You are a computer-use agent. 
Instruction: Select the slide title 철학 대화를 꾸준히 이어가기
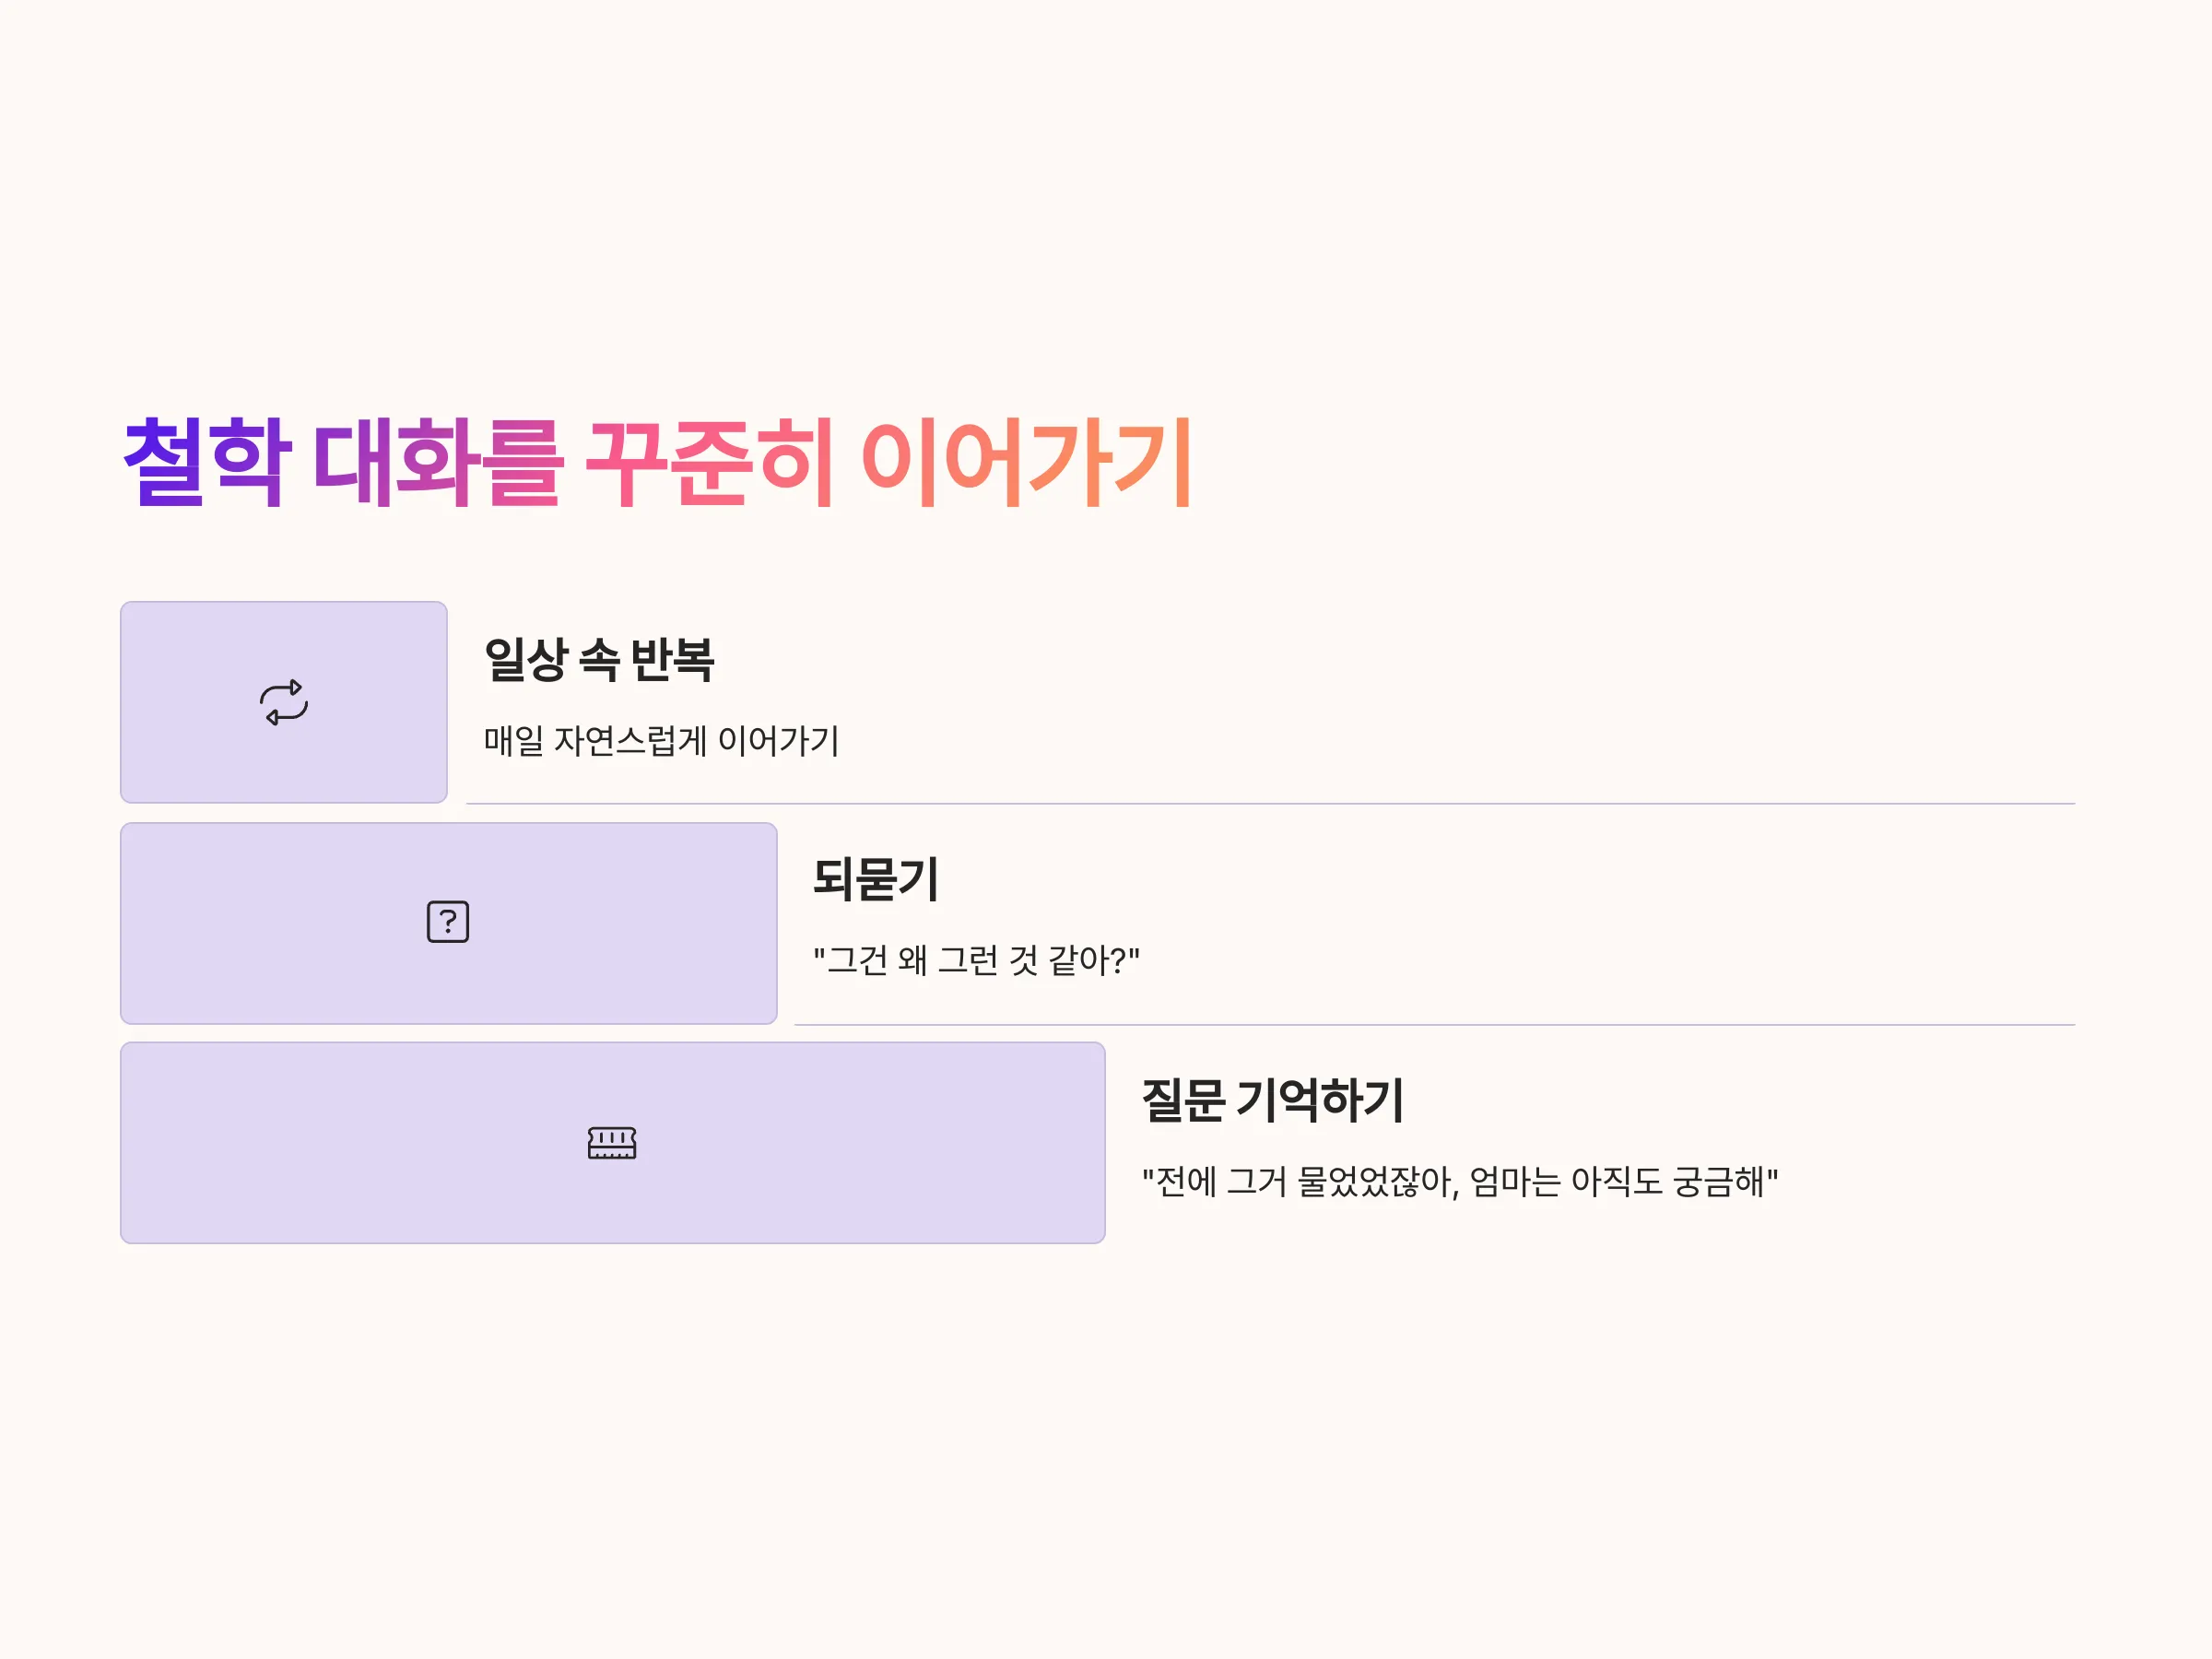(x=657, y=462)
